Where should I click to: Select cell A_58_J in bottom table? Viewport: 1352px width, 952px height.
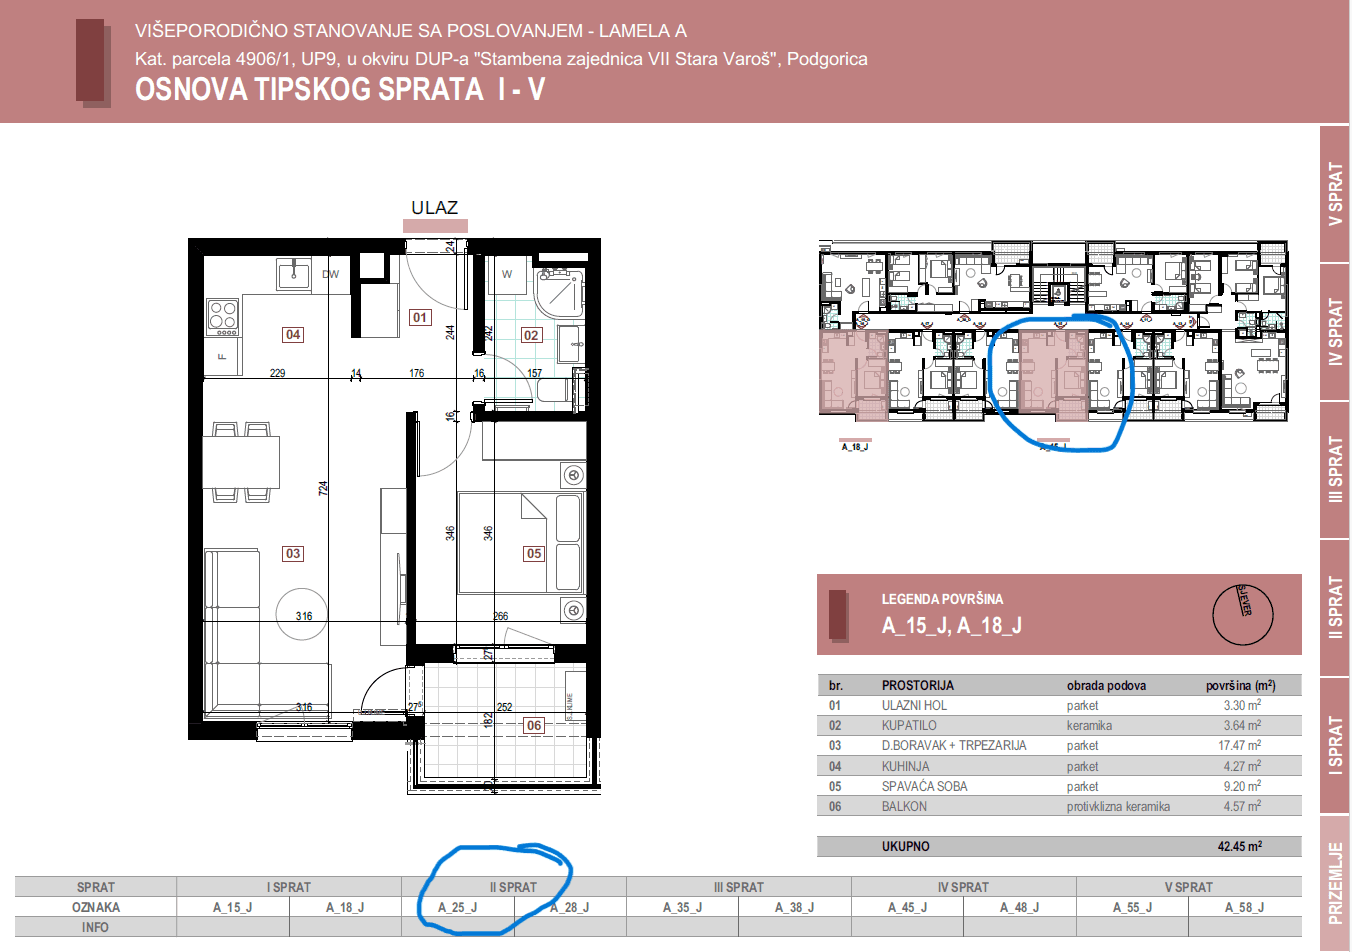point(1245,907)
